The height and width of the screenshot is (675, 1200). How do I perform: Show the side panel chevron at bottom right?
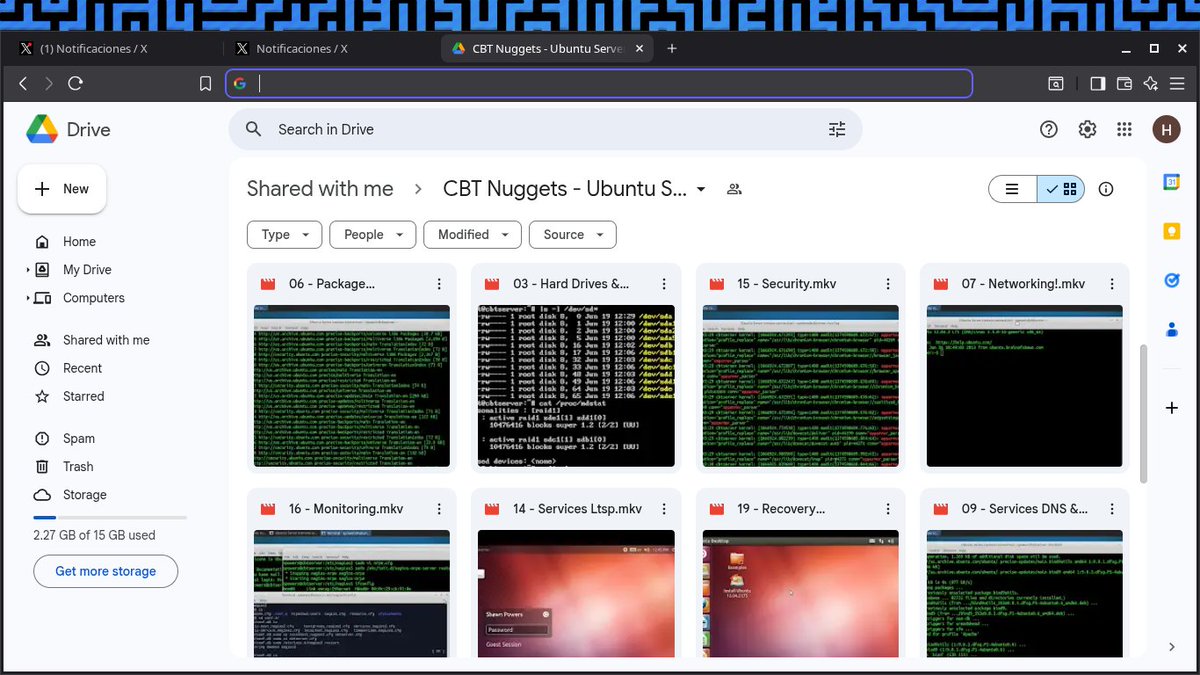pyautogui.click(x=1172, y=647)
